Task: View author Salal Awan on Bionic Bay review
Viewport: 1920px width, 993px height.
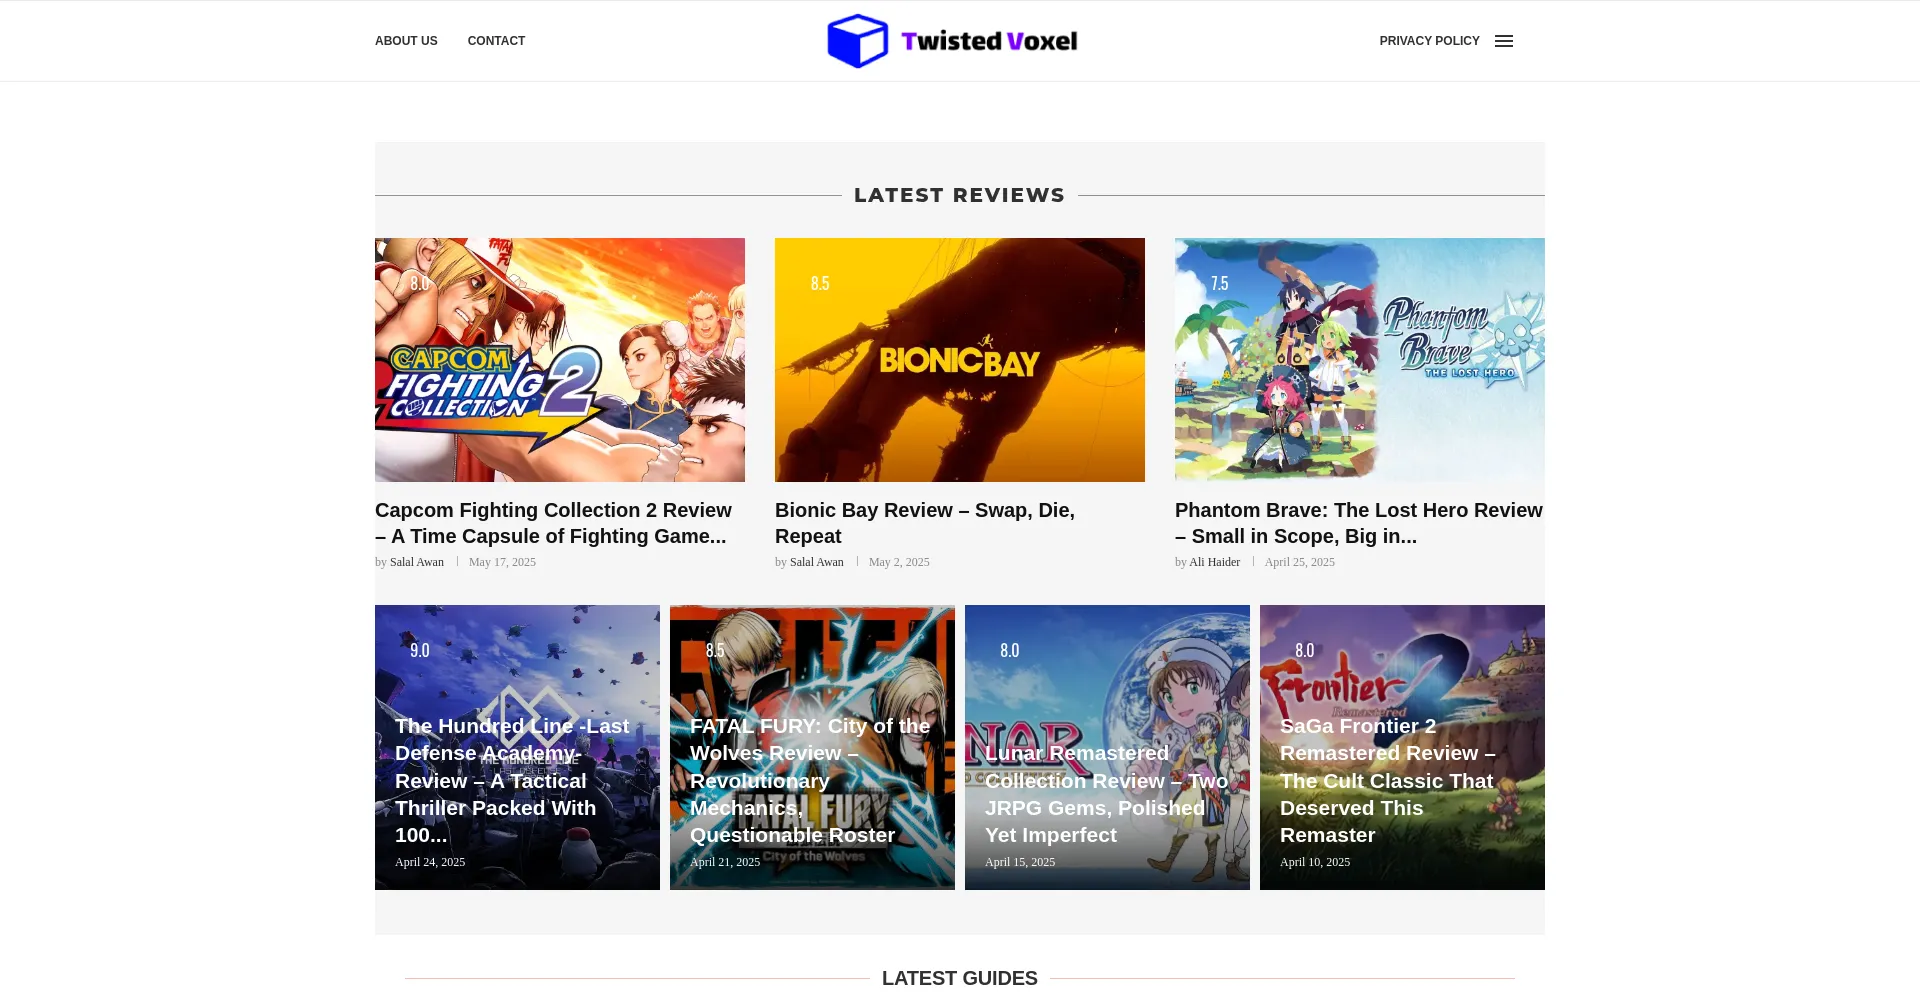Action: (x=817, y=562)
